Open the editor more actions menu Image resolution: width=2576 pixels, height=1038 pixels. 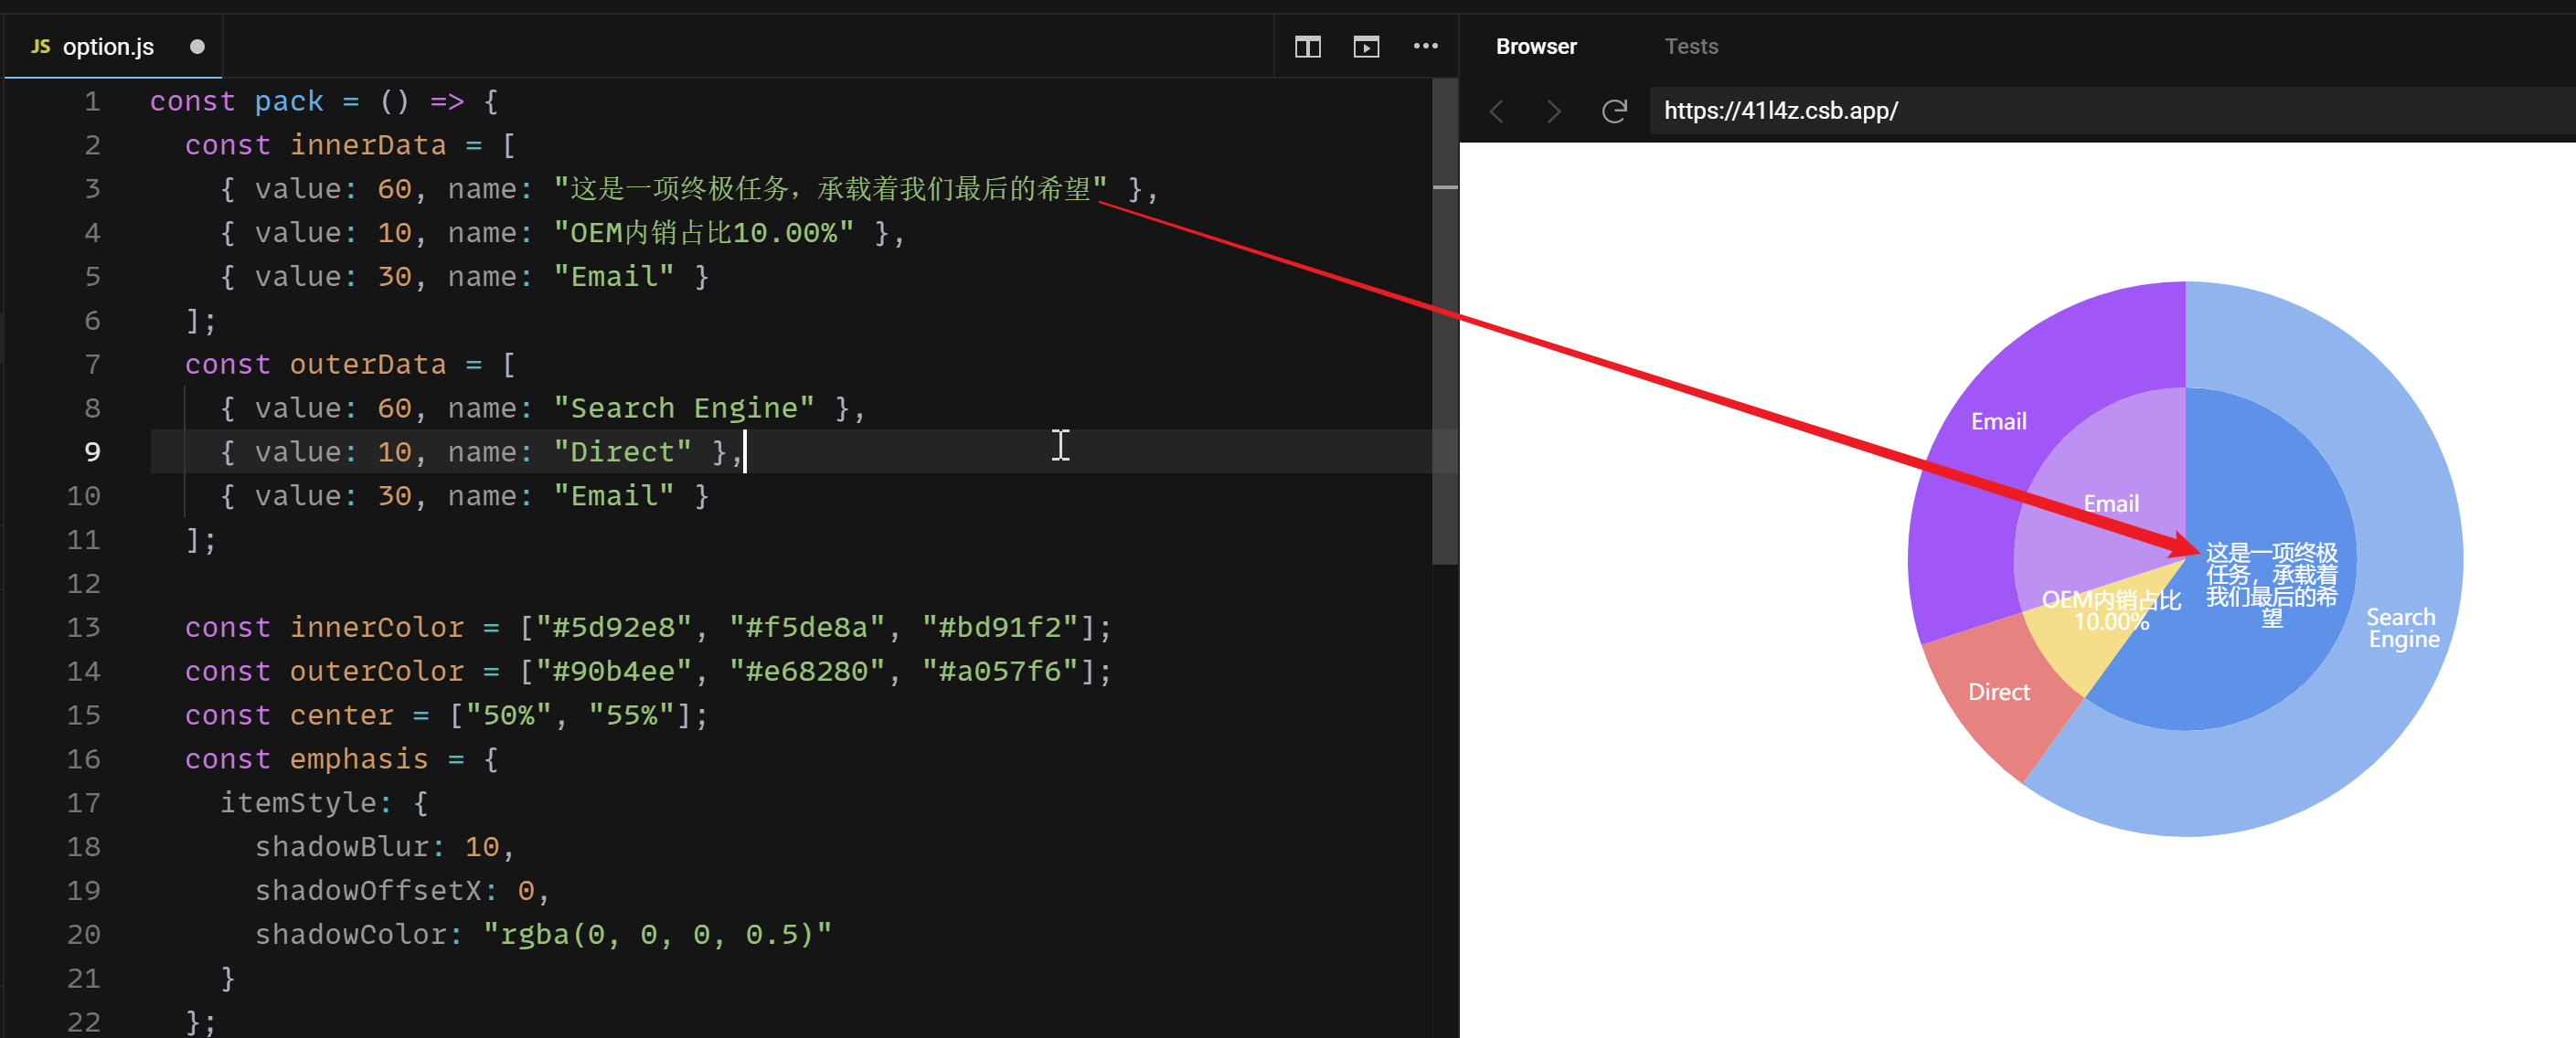(1425, 47)
